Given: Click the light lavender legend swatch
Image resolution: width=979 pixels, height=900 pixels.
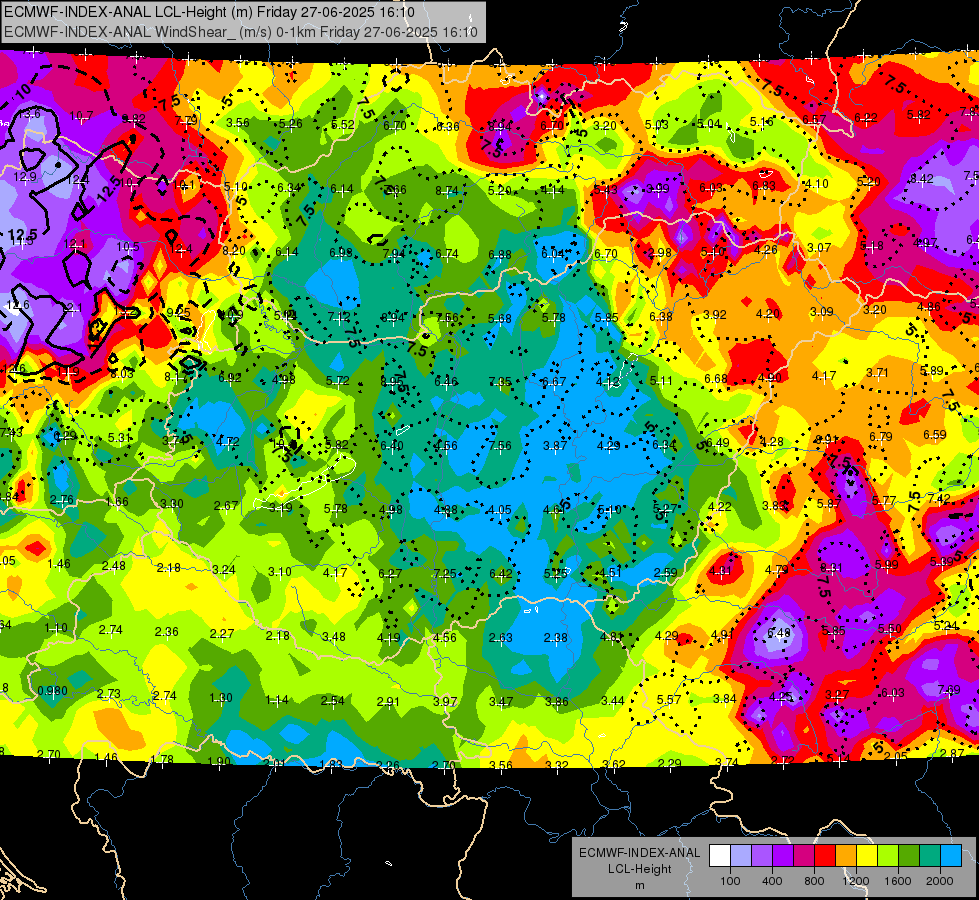Looking at the screenshot, I should point(740,856).
